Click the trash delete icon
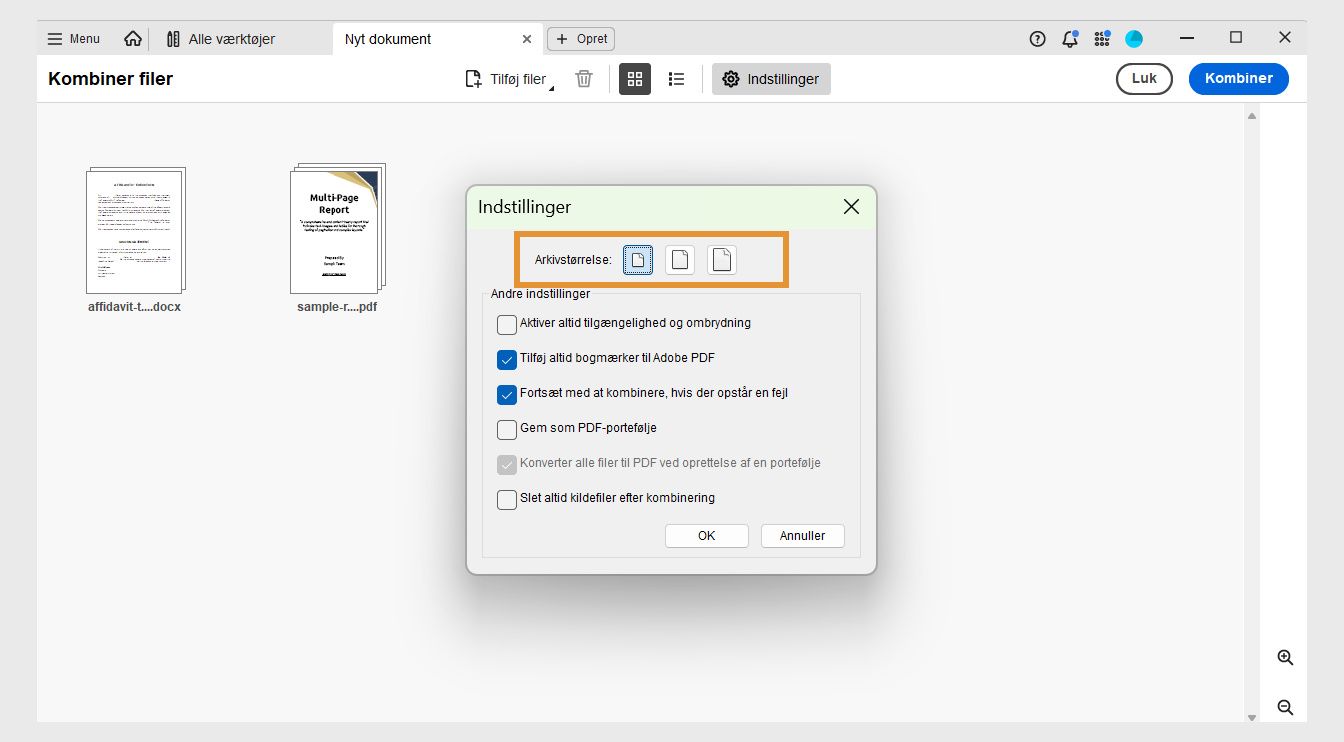Screen dimensions: 1344x742 584,79
